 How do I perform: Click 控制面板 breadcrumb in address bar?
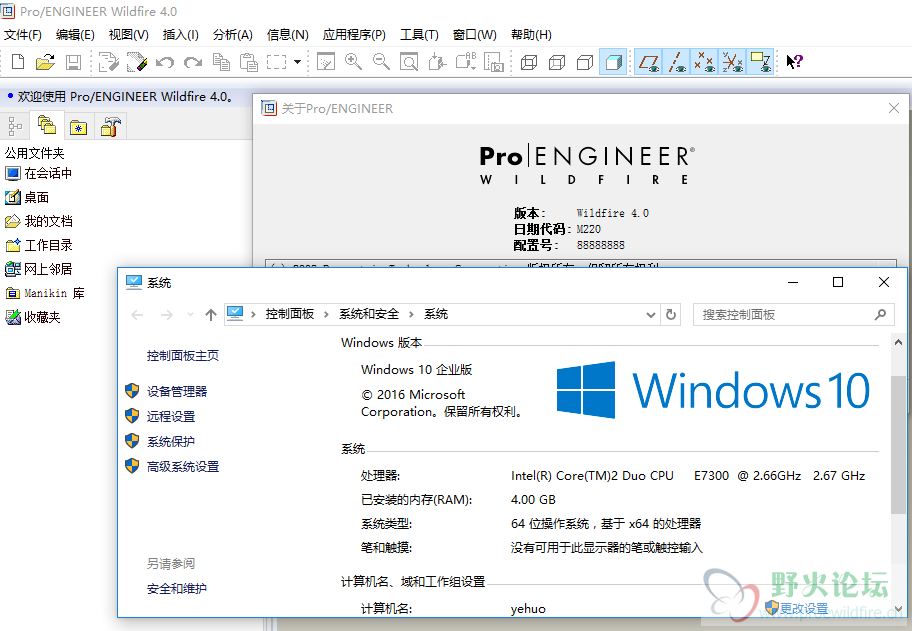tap(290, 314)
